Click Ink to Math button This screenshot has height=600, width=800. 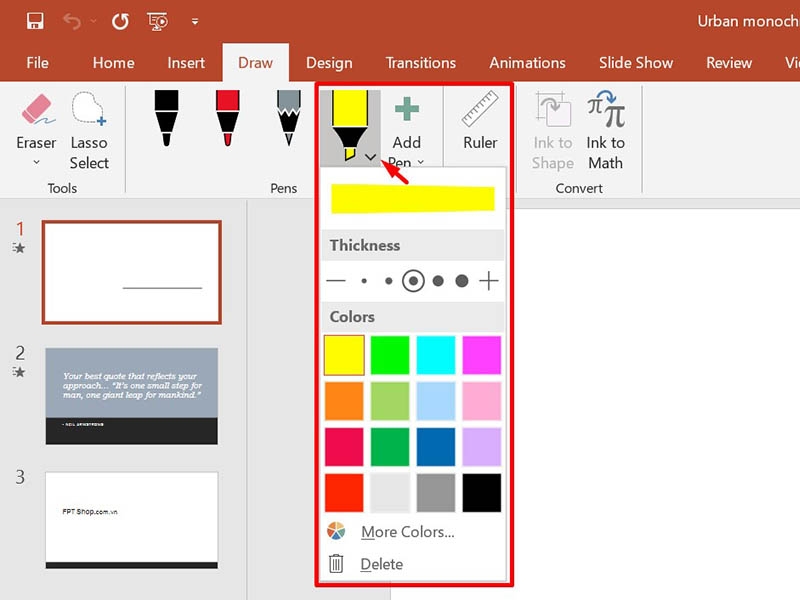(x=606, y=131)
